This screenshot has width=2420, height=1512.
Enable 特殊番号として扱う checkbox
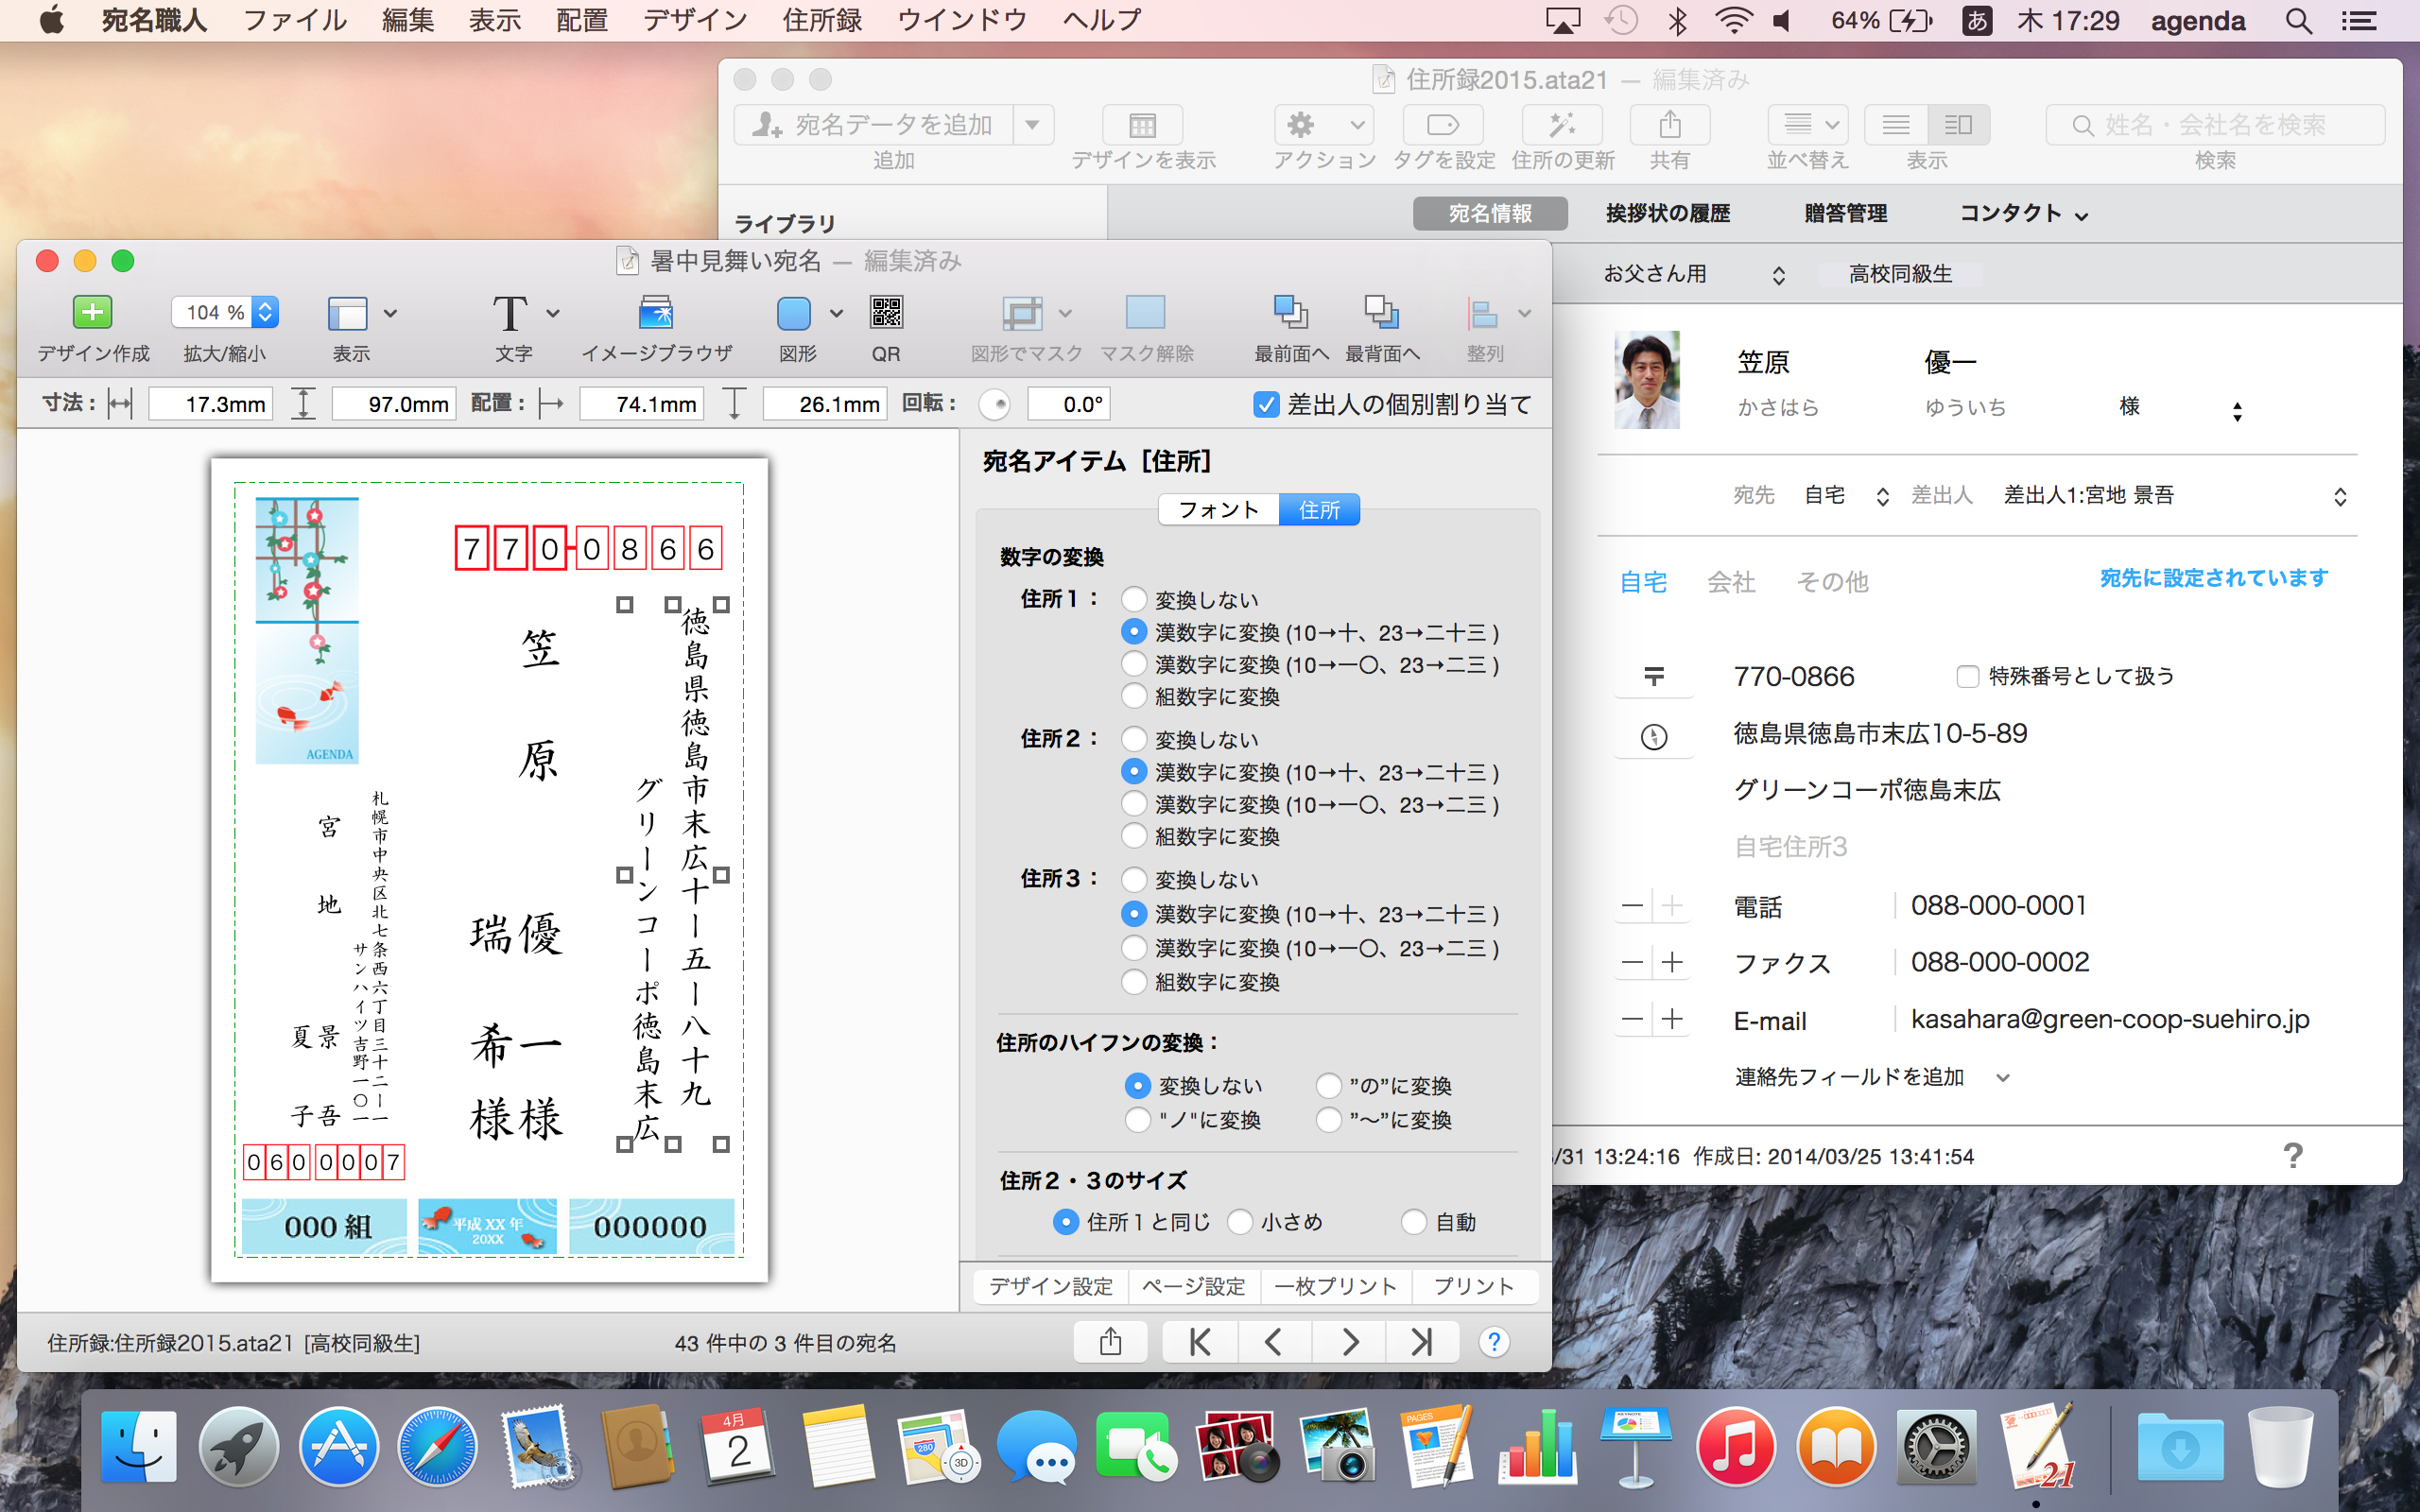(1967, 677)
